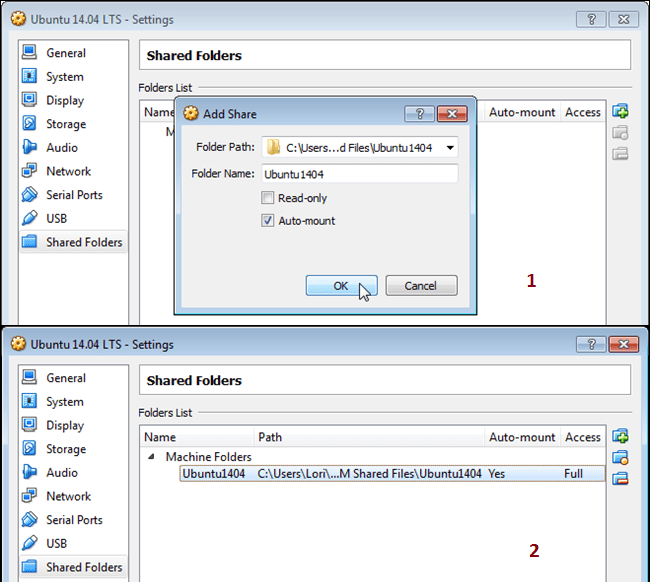Click Access column header in top window
The image size is (651, 582).
click(x=582, y=112)
